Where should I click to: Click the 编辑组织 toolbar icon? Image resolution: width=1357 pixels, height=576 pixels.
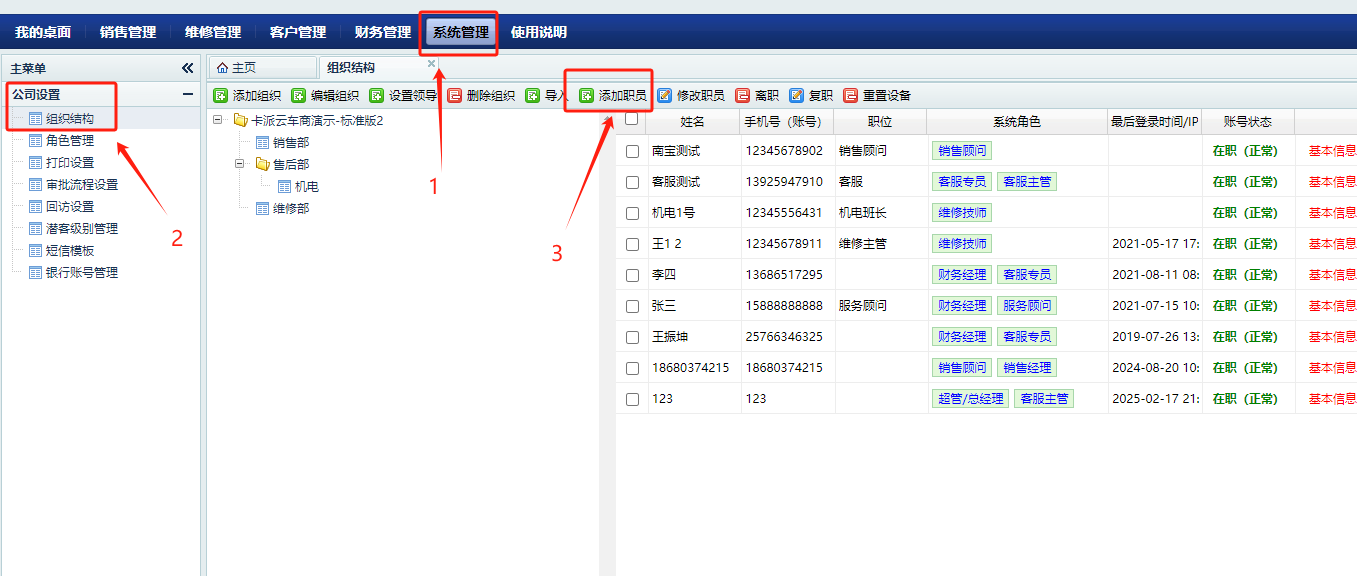(299, 96)
